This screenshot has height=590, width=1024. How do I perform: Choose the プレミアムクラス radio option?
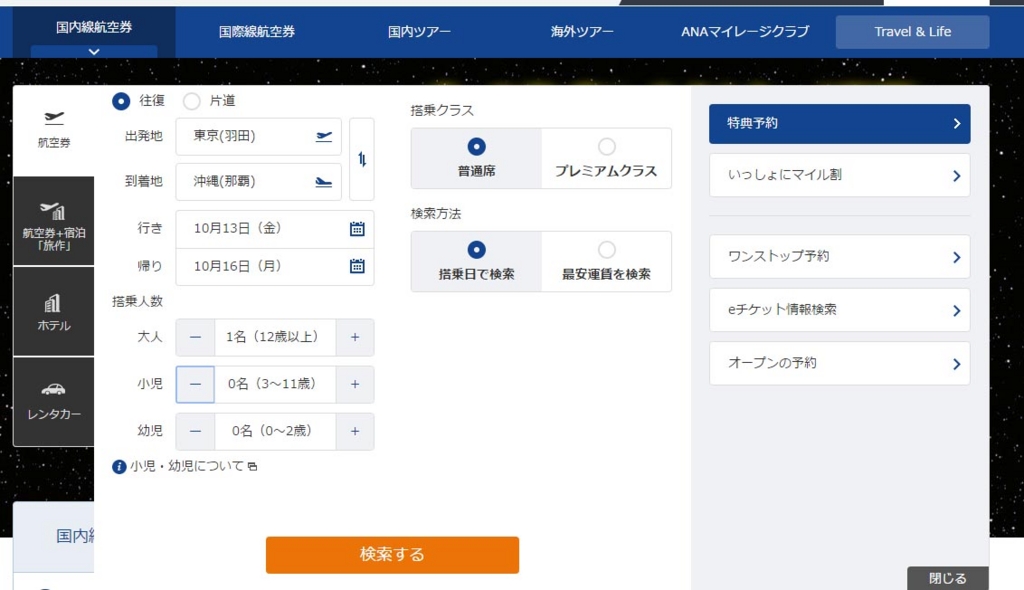pyautogui.click(x=606, y=148)
